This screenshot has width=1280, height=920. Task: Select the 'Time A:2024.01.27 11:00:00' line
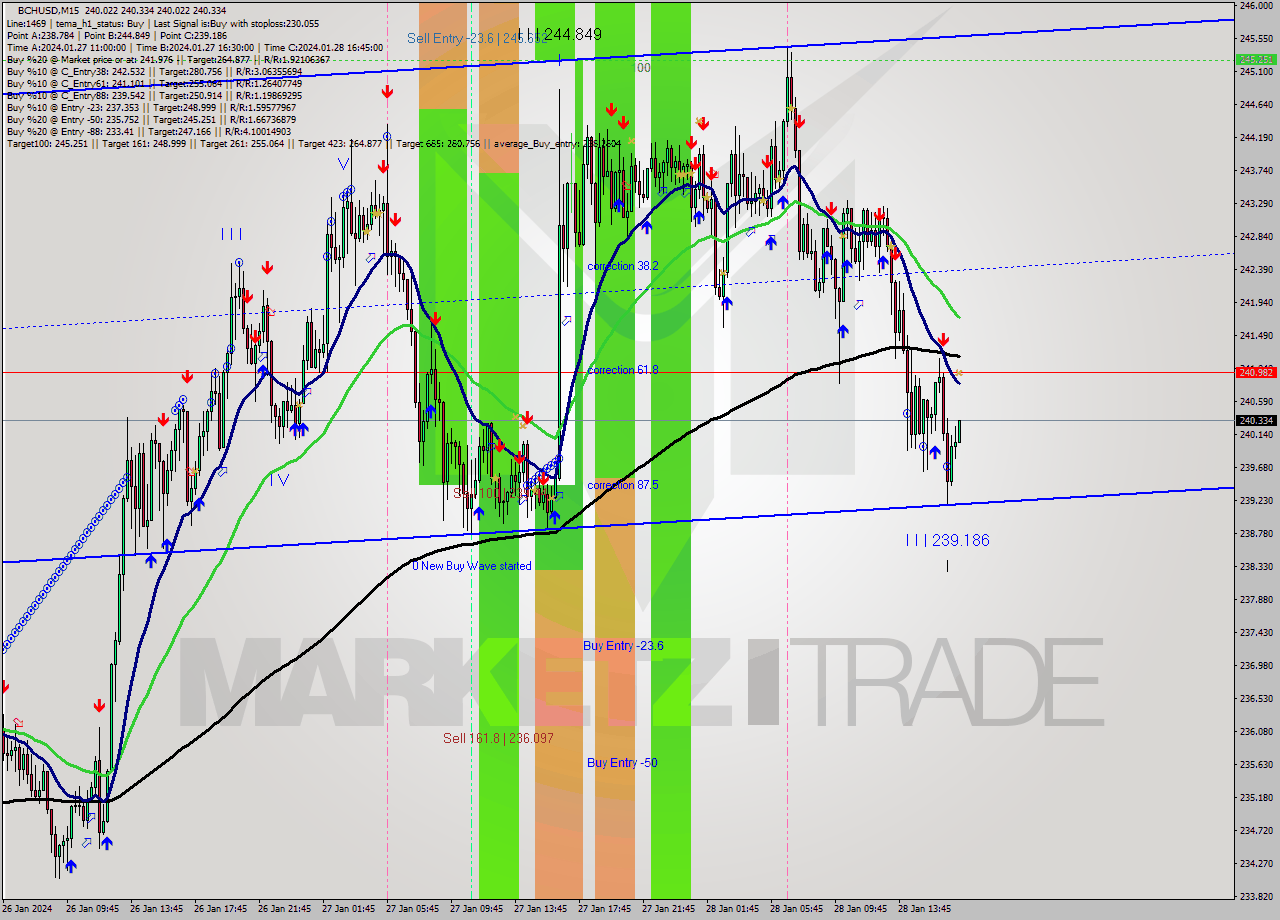tap(195, 47)
